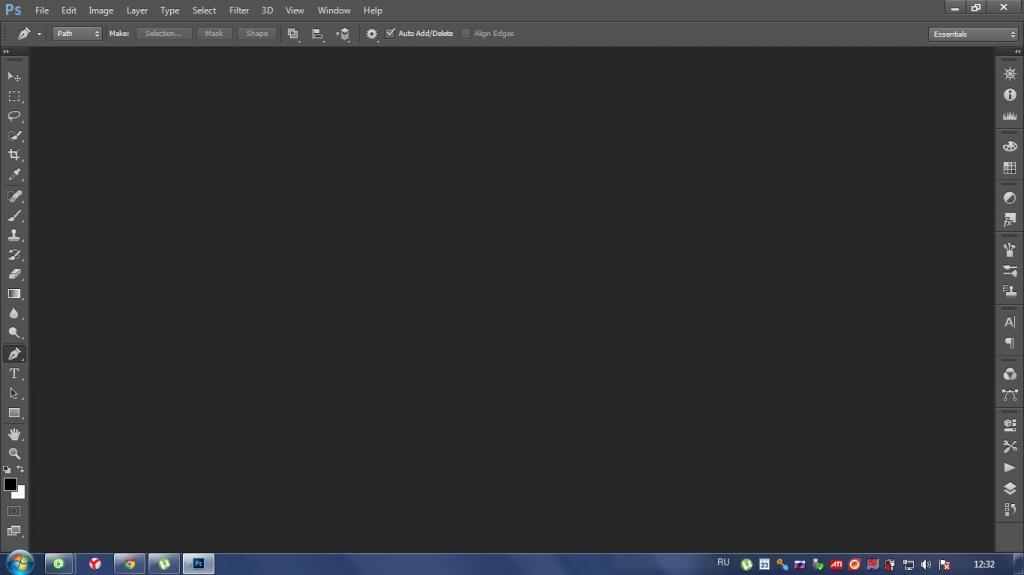This screenshot has width=1024, height=575.
Task: Select the Rectangular Marquee tool
Action: coord(14,97)
